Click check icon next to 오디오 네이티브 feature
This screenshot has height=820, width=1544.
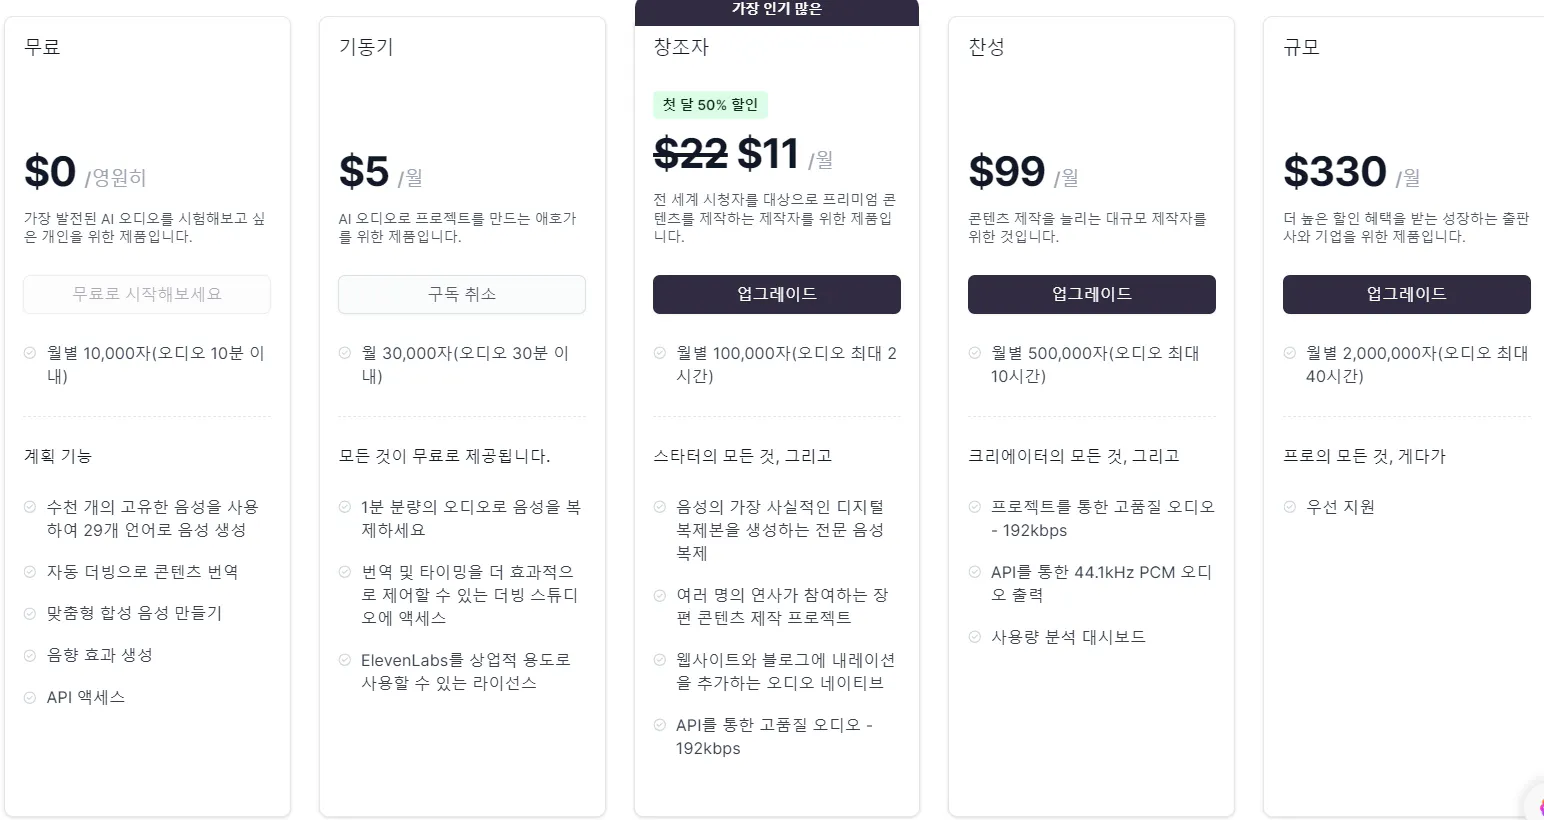coord(660,660)
